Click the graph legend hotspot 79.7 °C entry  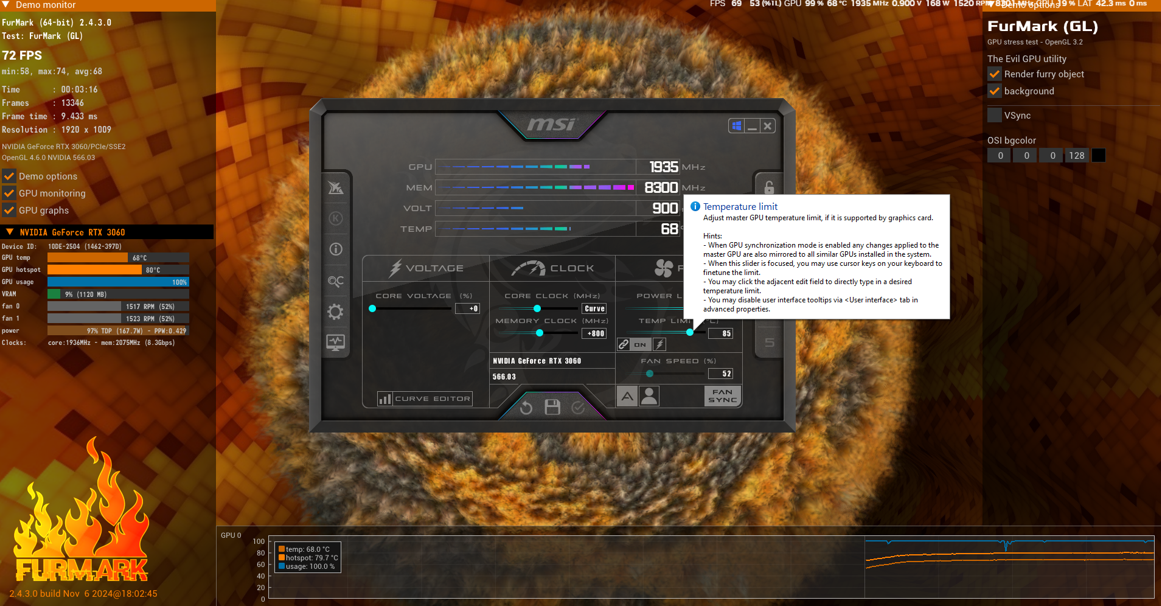pyautogui.click(x=308, y=558)
